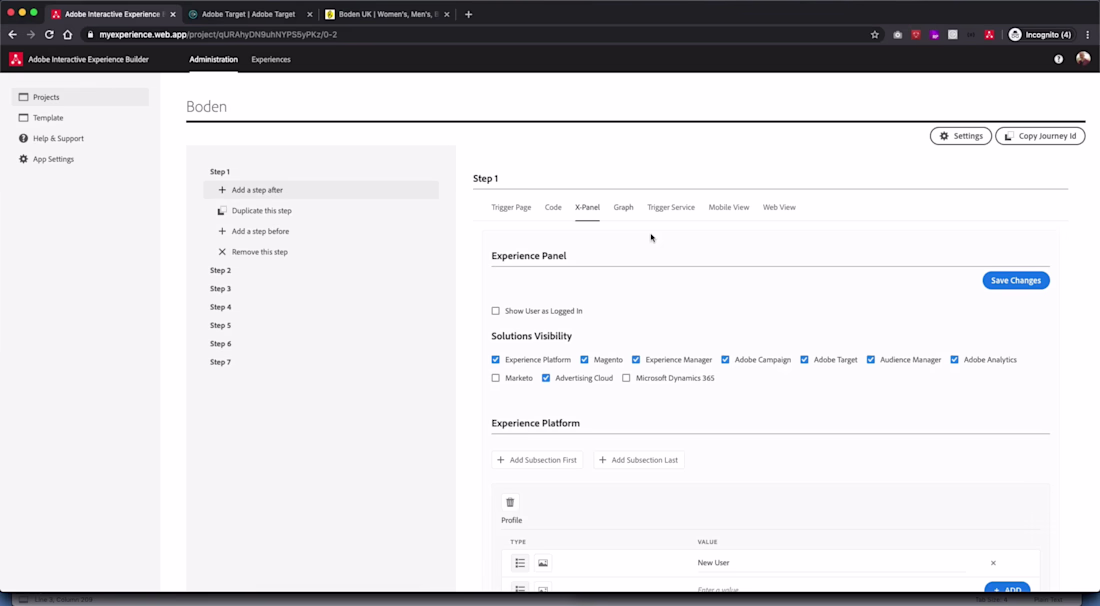Viewport: 1100px width, 606px height.
Task: Toggle the Audience Manager checkbox
Action: (871, 360)
